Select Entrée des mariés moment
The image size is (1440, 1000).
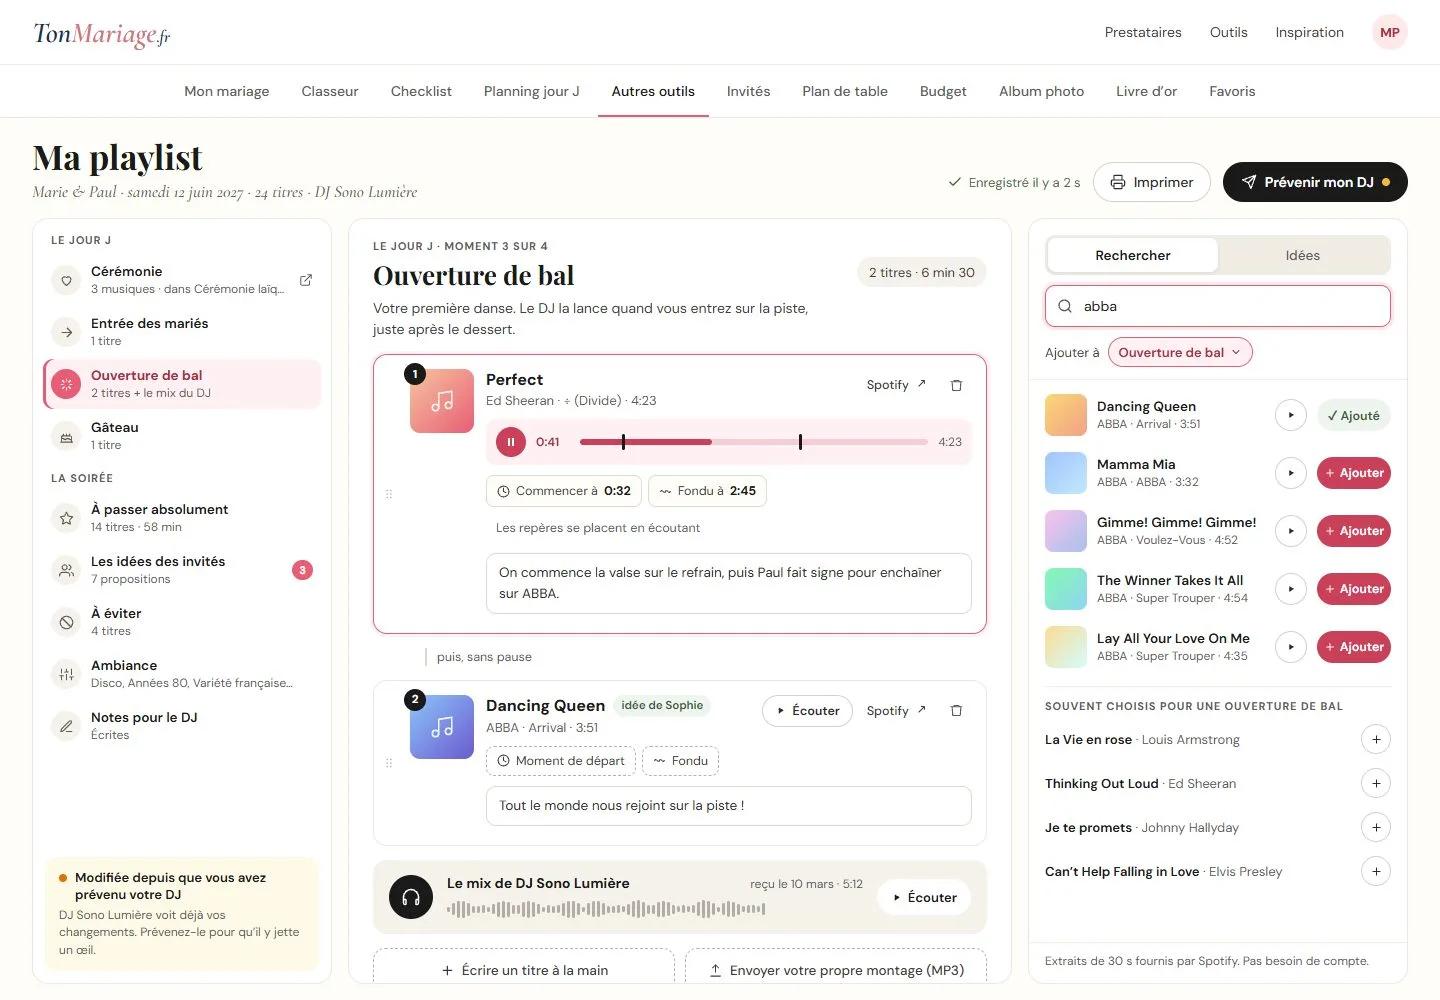(183, 332)
